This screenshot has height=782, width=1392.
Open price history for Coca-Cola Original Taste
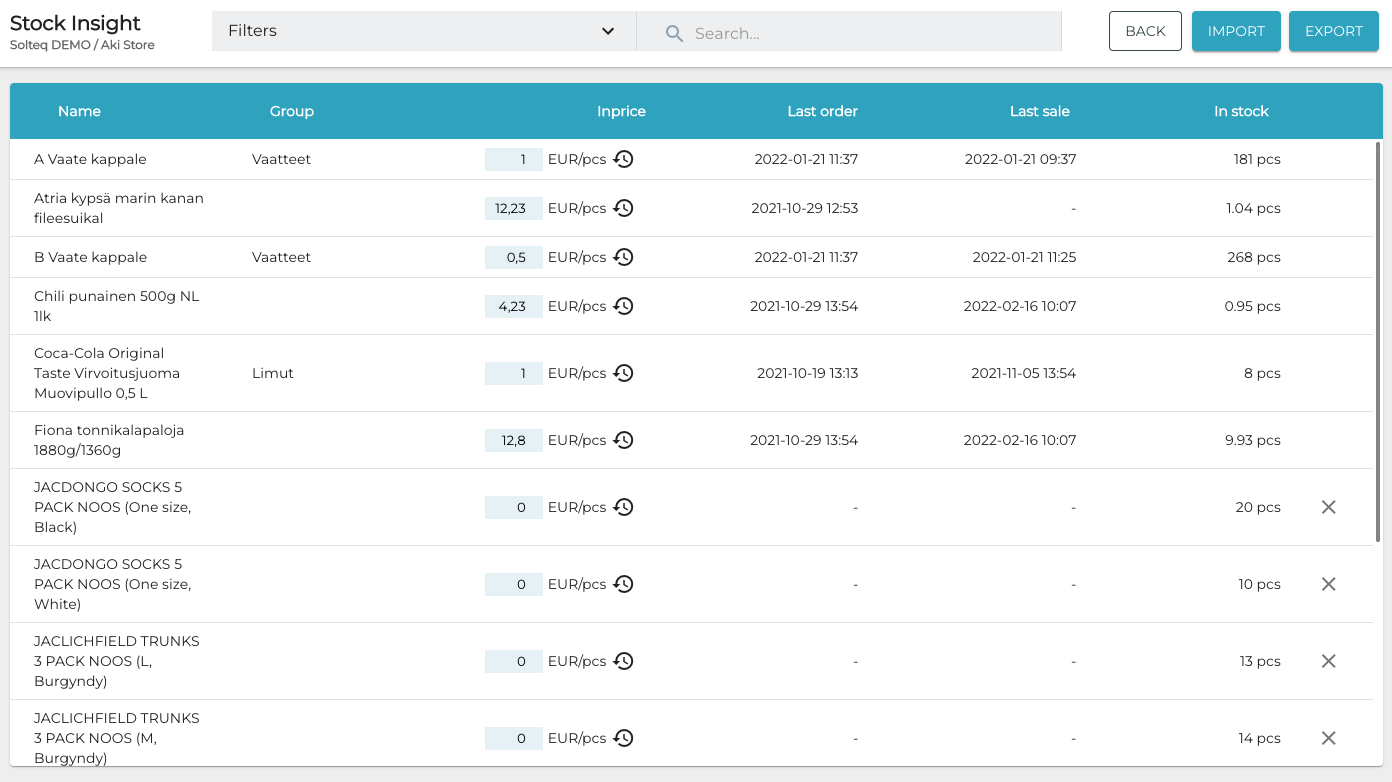coord(623,373)
